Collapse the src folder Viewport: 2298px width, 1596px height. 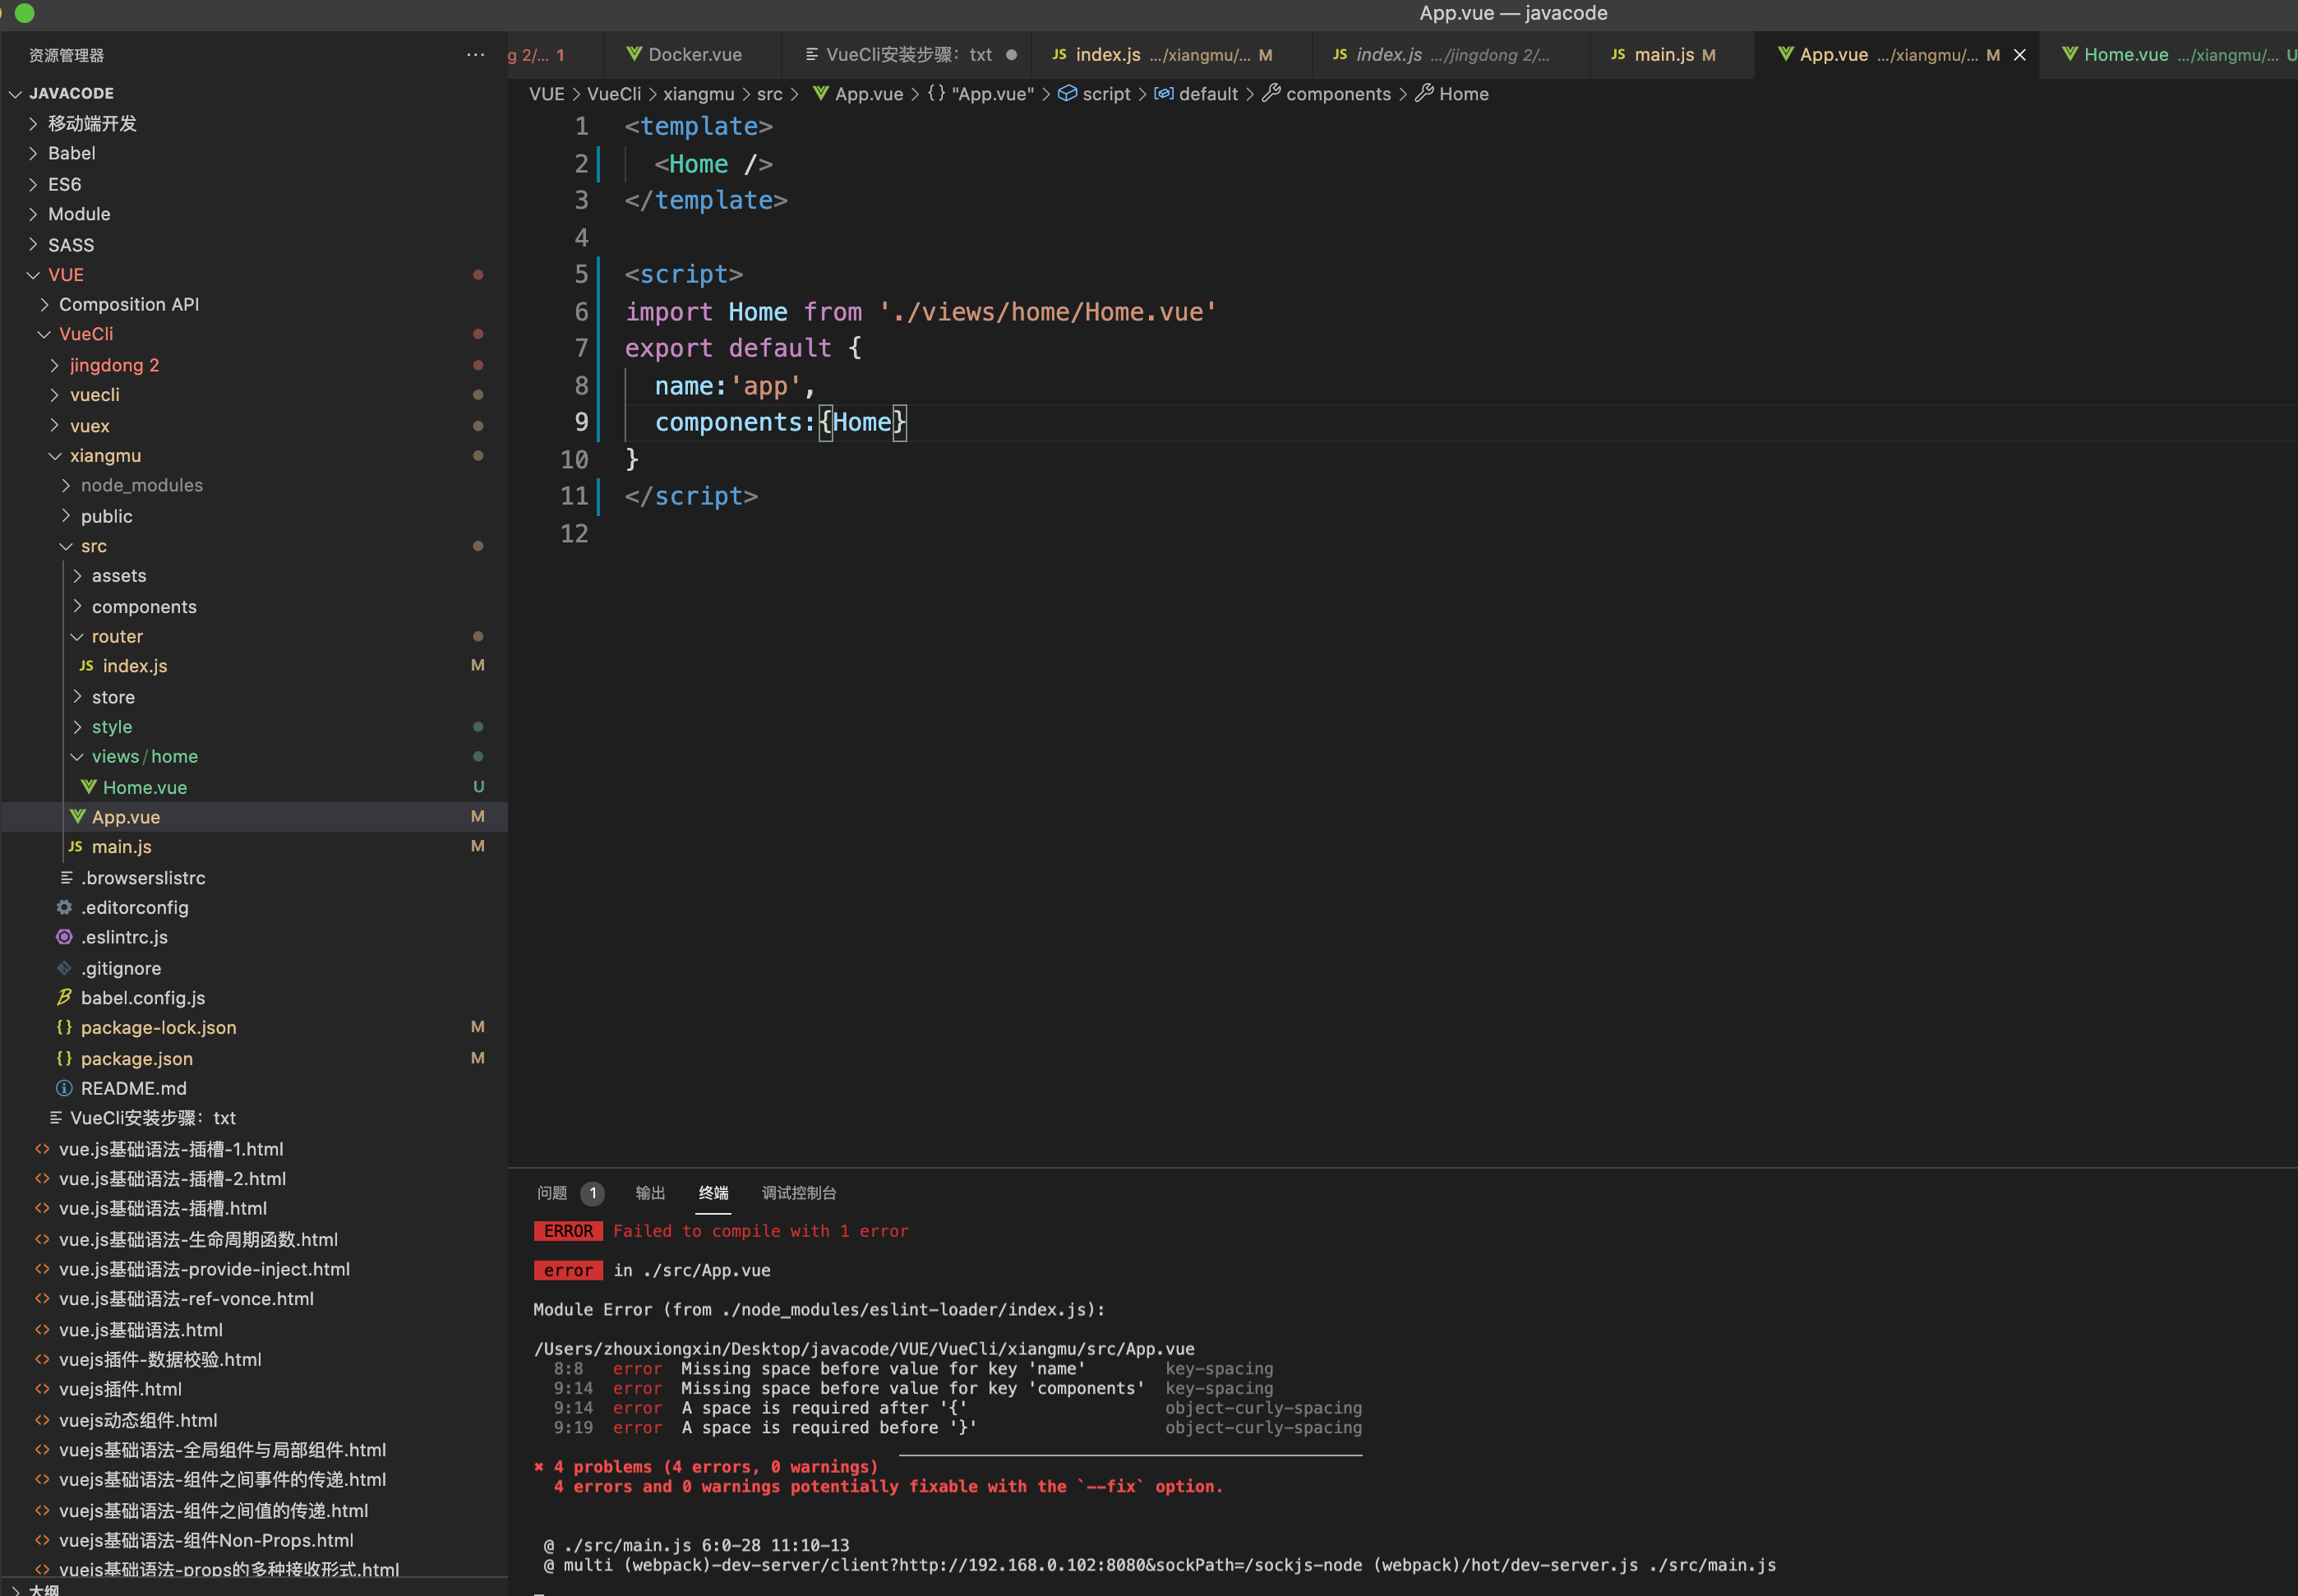pos(66,546)
